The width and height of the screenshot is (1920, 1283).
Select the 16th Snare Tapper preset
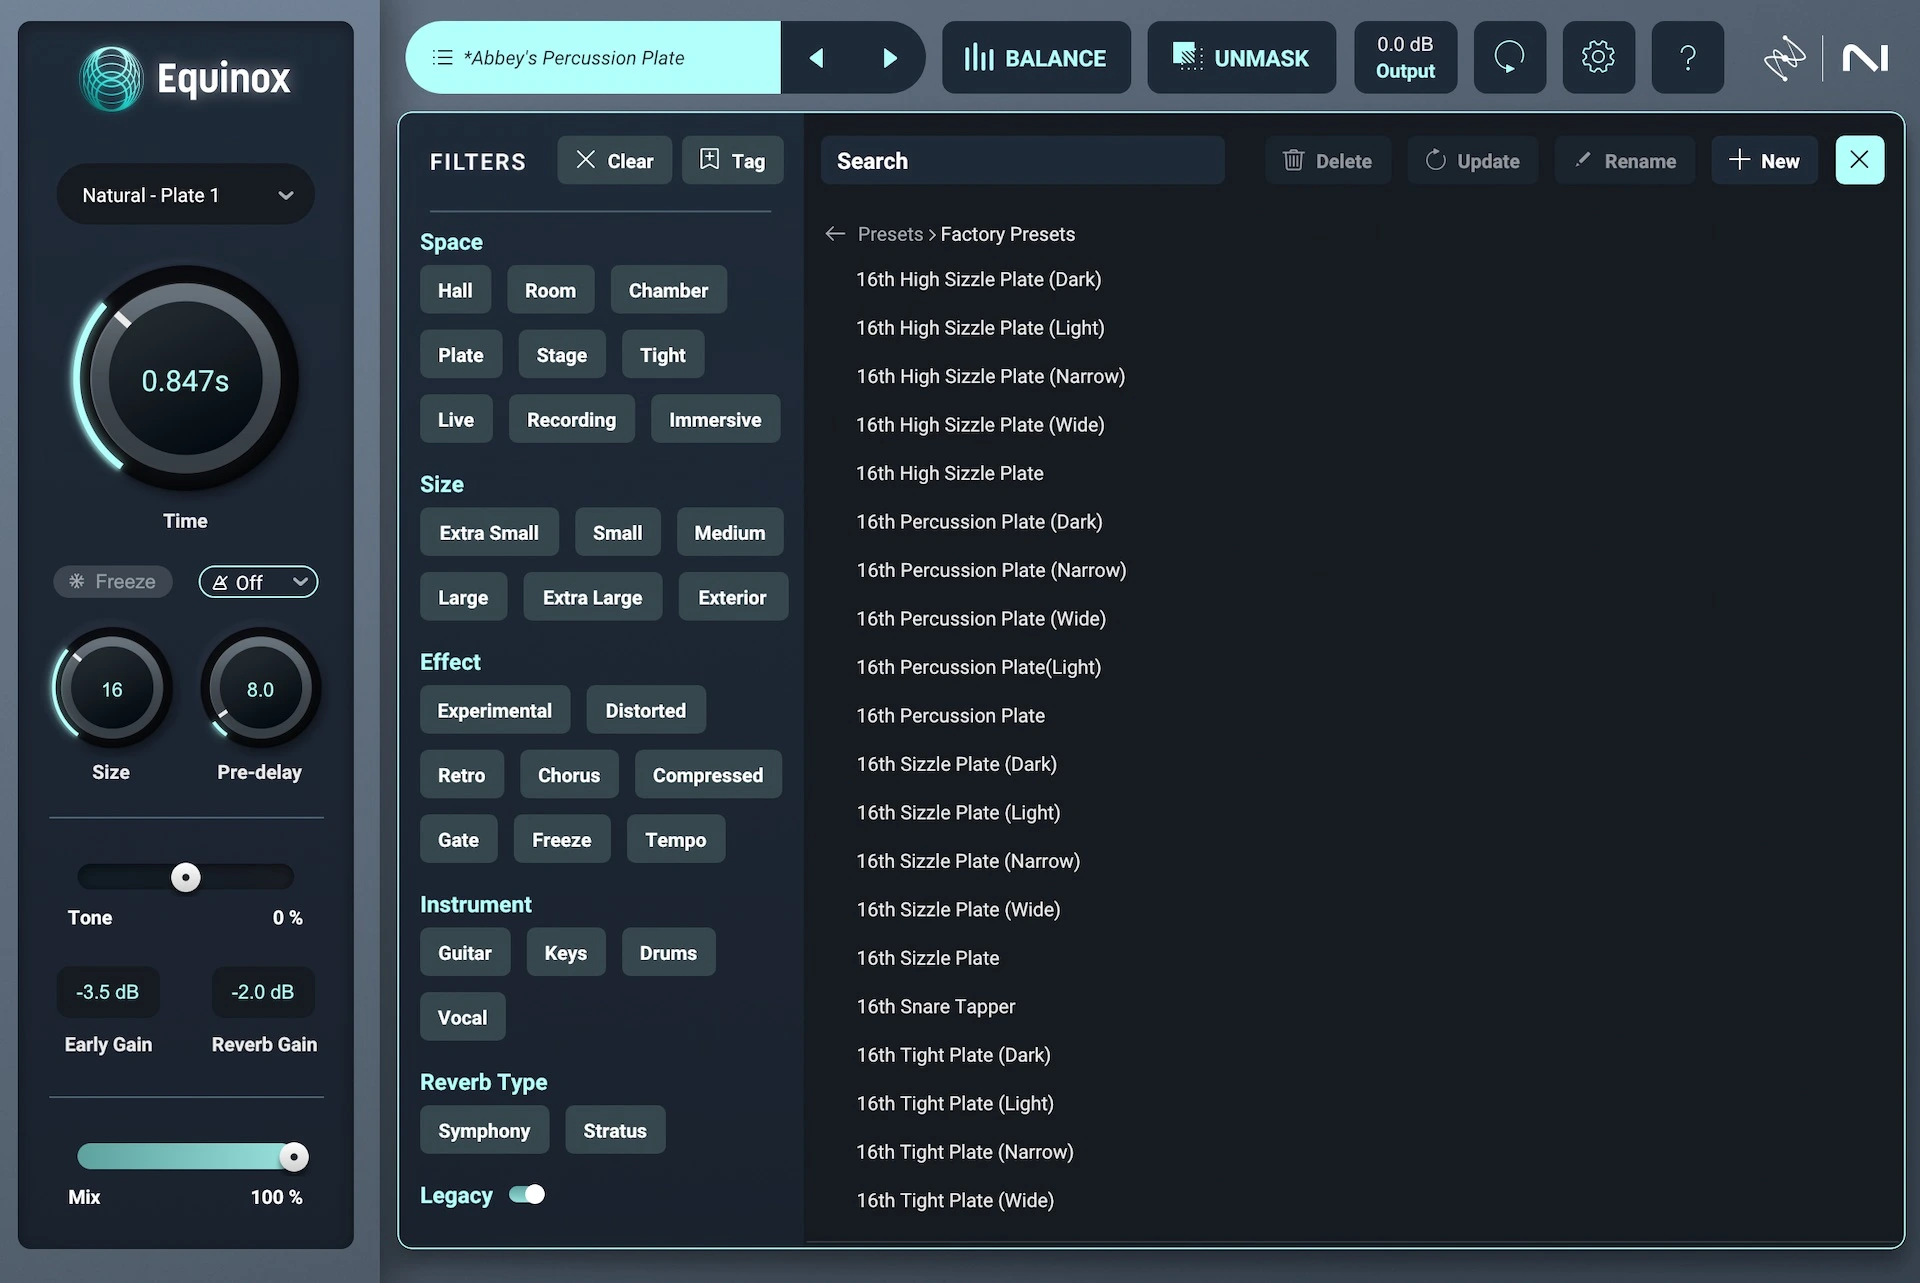tap(935, 1007)
